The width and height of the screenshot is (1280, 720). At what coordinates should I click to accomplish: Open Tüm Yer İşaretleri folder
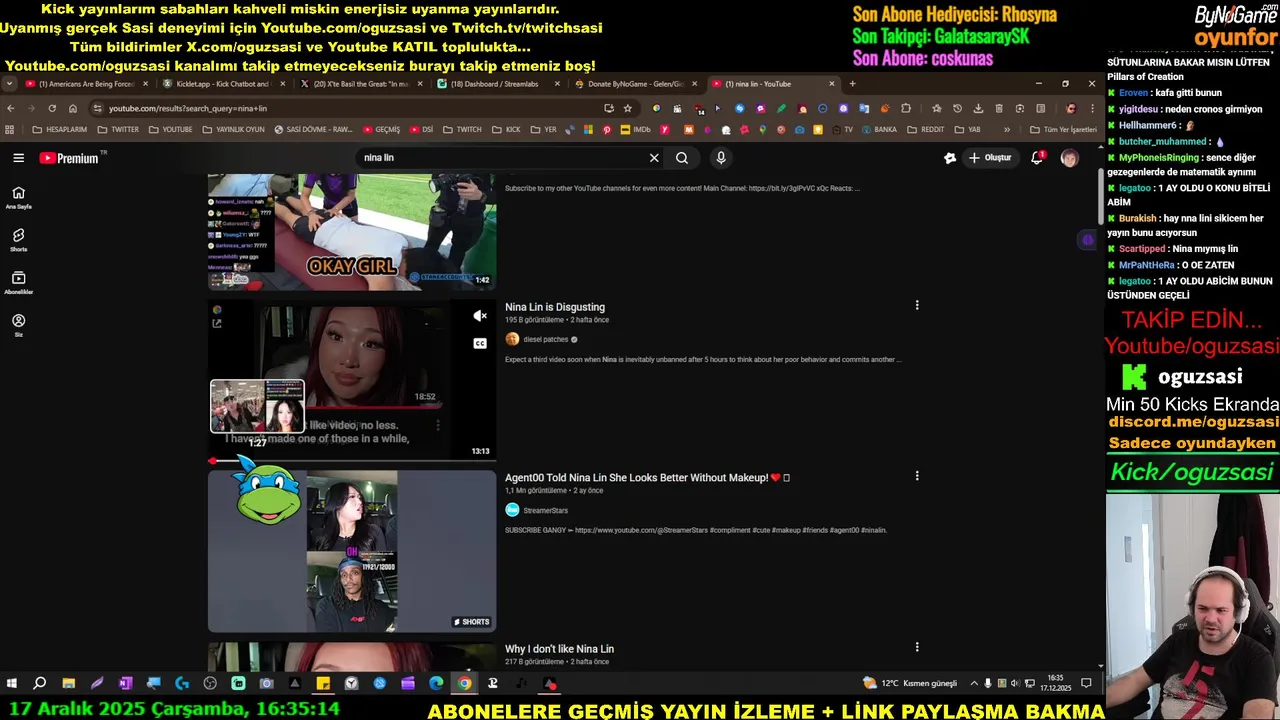pos(1063,129)
